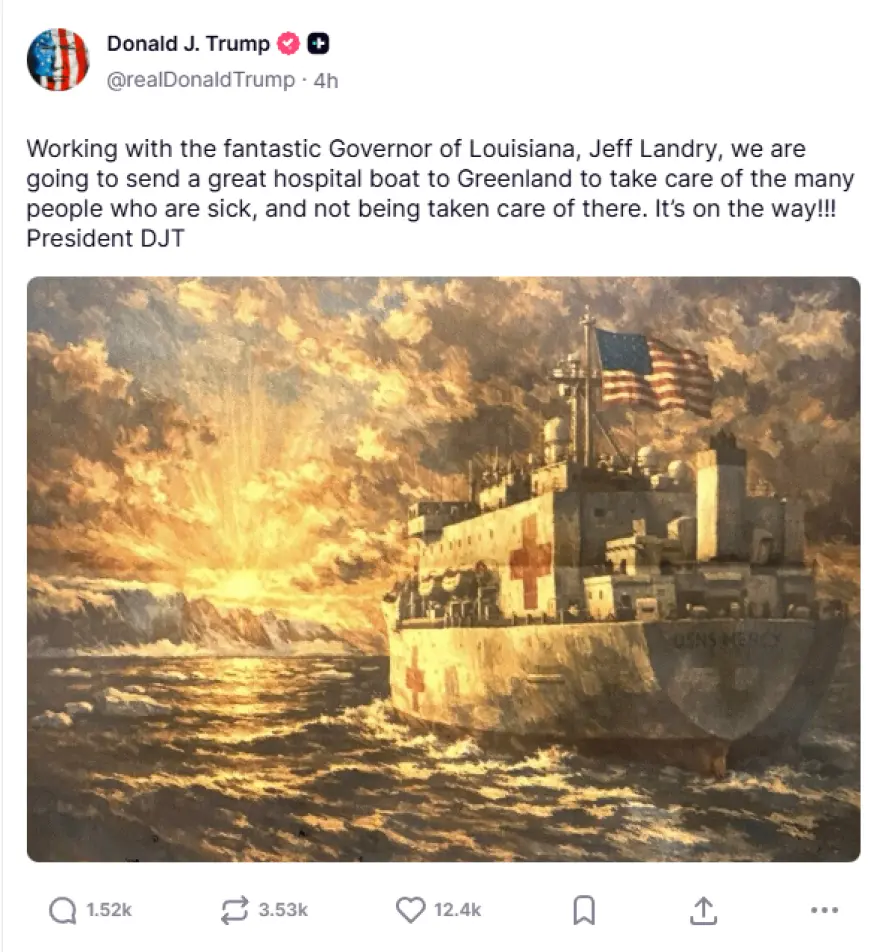The height and width of the screenshot is (952, 880).
Task: Like the post with the heart icon
Action: click(x=411, y=910)
